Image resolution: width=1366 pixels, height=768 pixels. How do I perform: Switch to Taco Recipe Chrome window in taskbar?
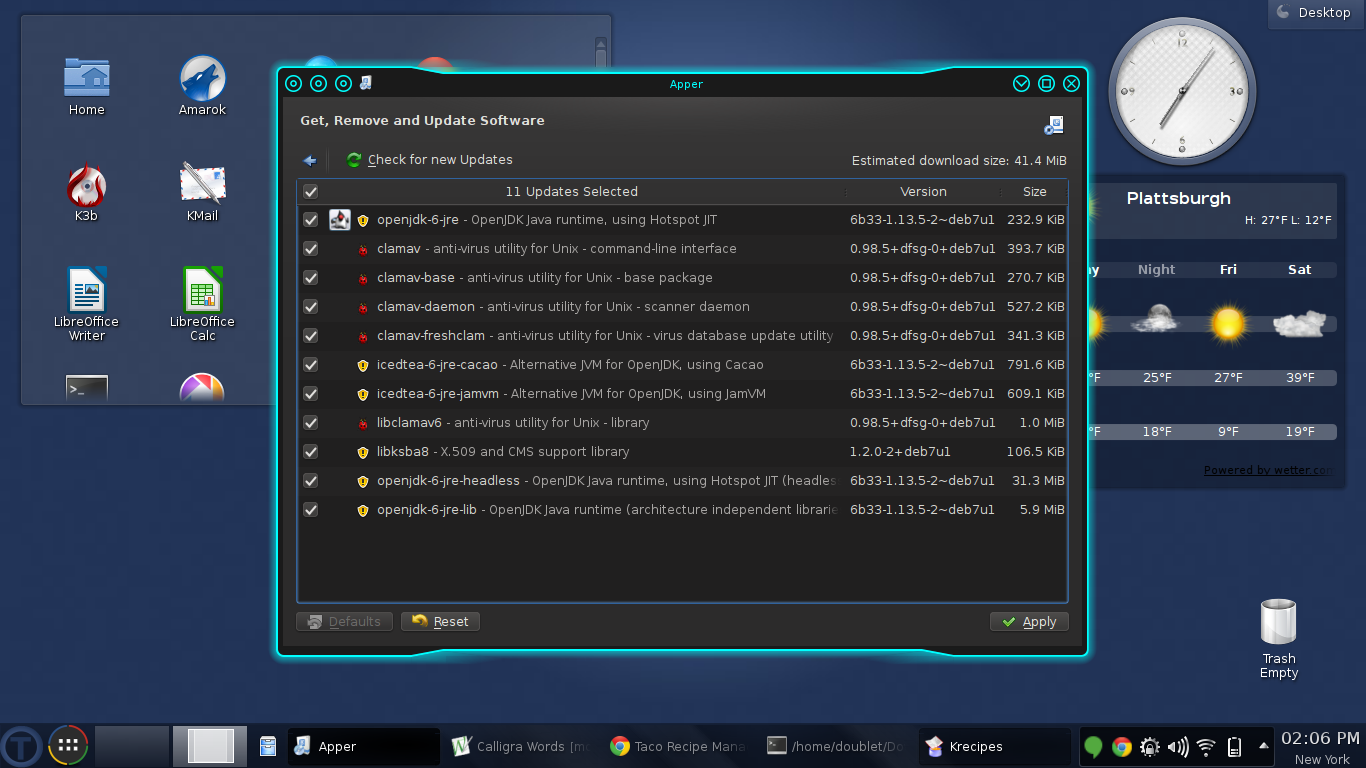680,746
